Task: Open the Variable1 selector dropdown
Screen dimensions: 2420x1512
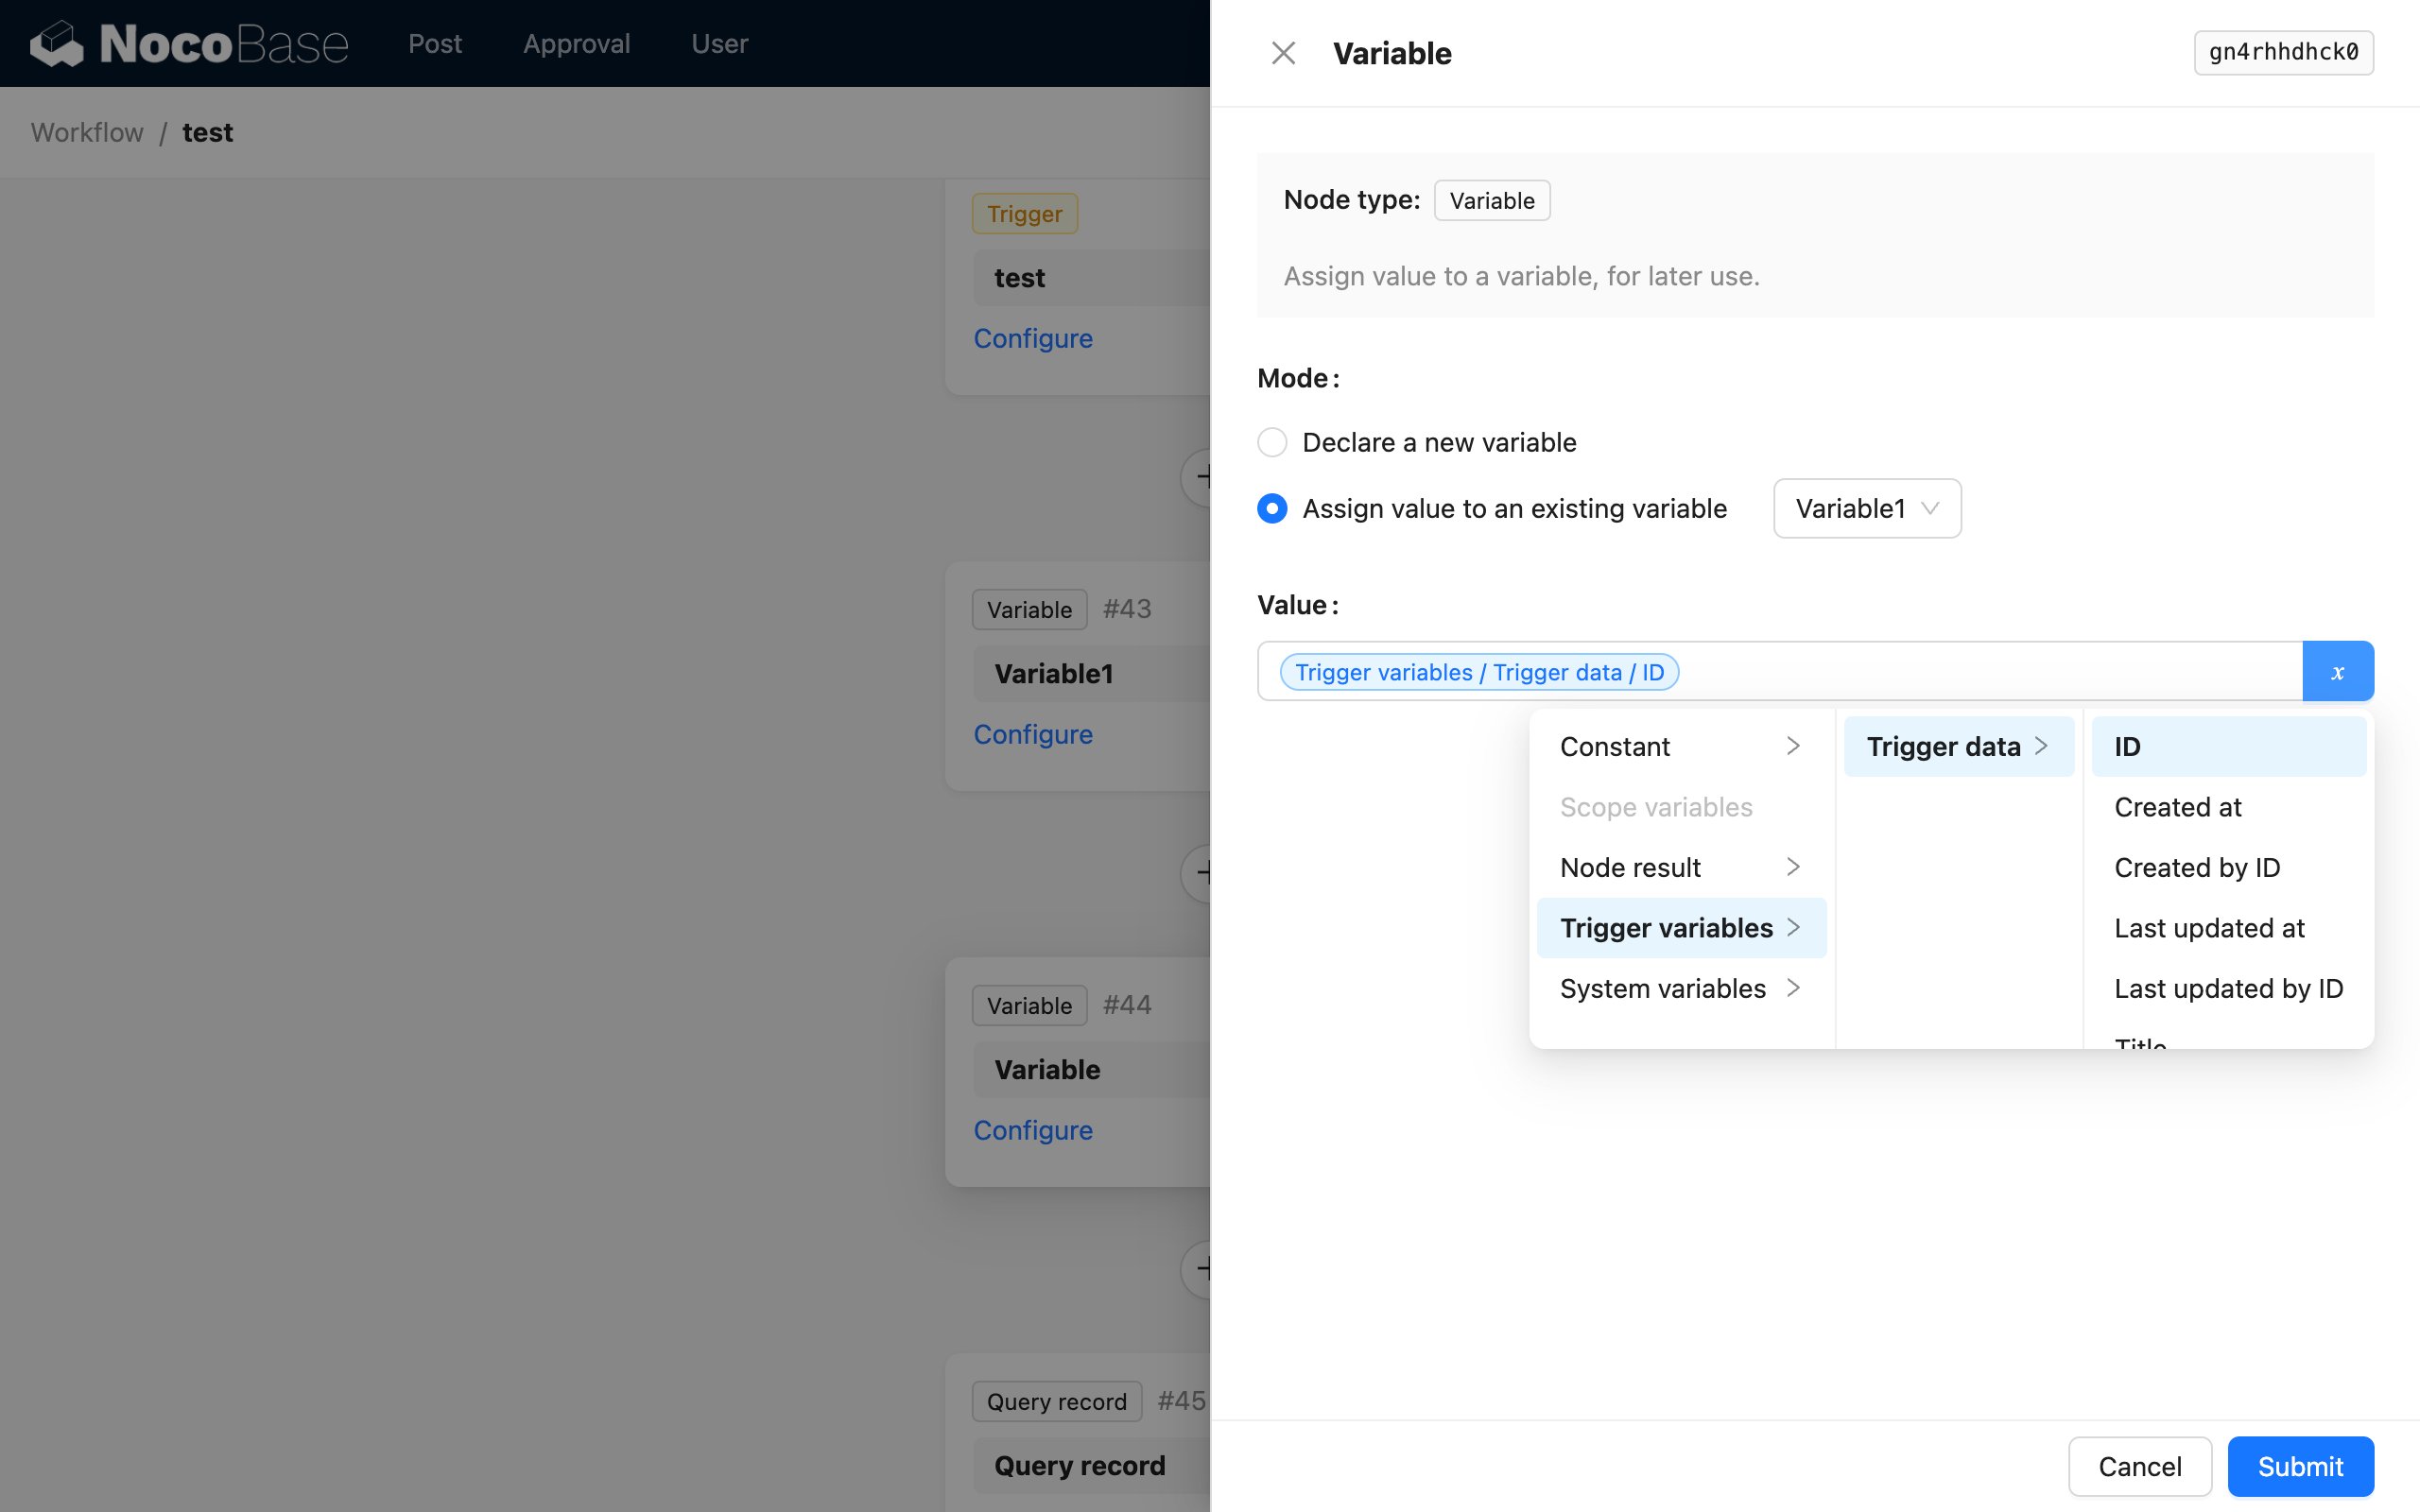Action: (1866, 508)
